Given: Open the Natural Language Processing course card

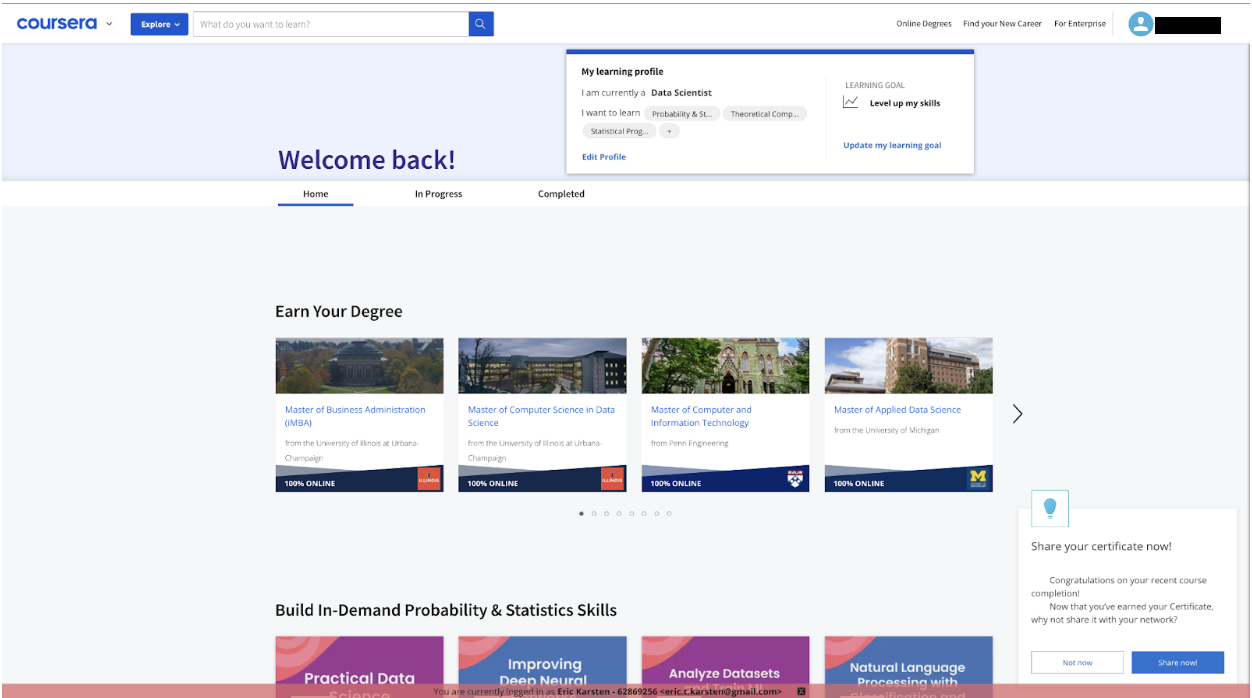Looking at the screenshot, I should [909, 667].
